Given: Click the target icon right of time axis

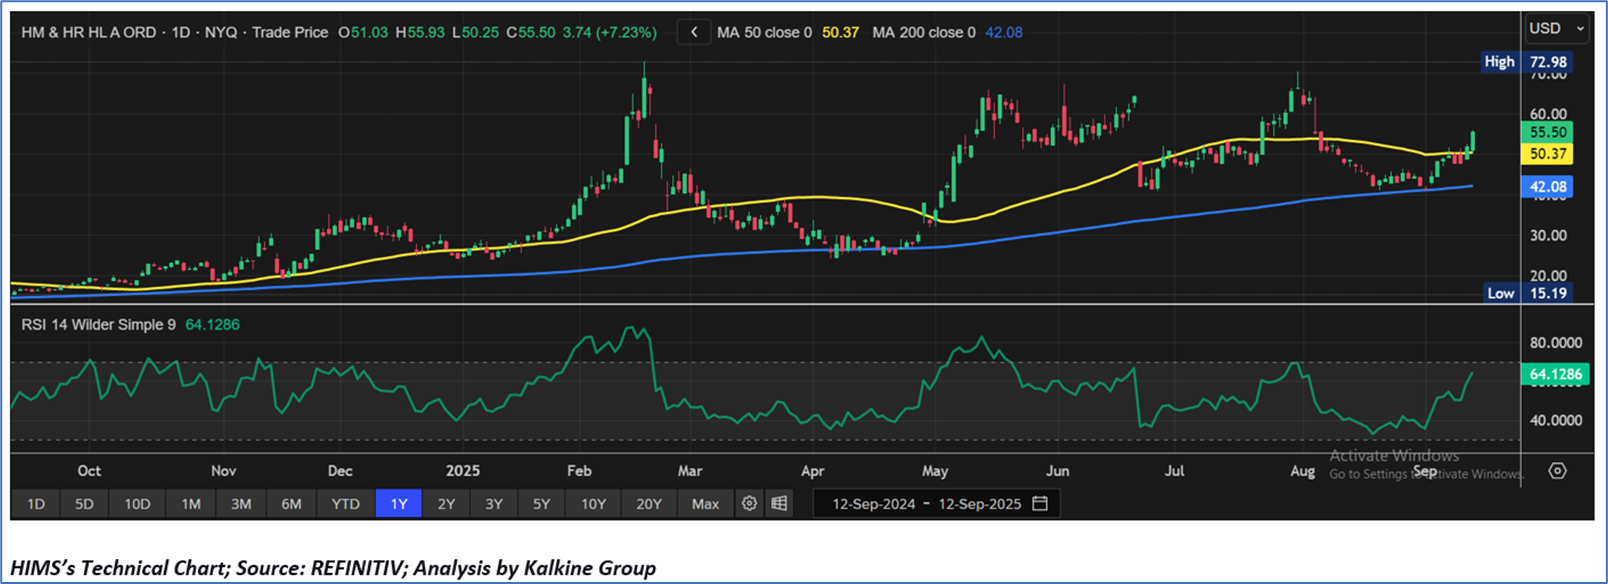Looking at the screenshot, I should pos(1557,471).
